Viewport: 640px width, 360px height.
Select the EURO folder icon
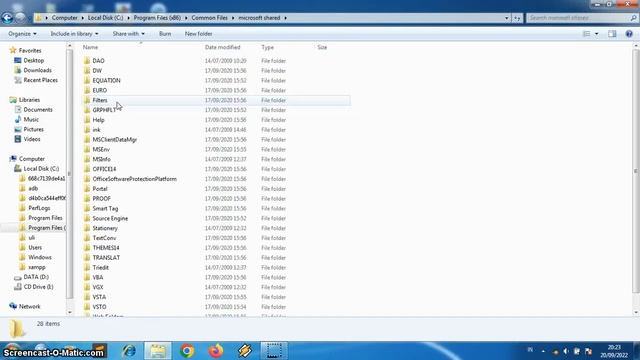(87, 90)
